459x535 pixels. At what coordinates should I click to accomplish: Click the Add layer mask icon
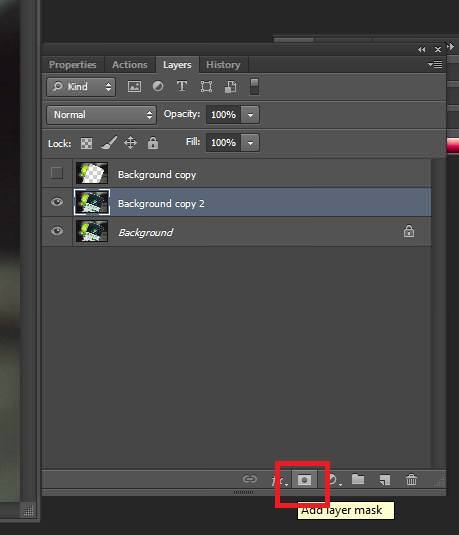304,480
